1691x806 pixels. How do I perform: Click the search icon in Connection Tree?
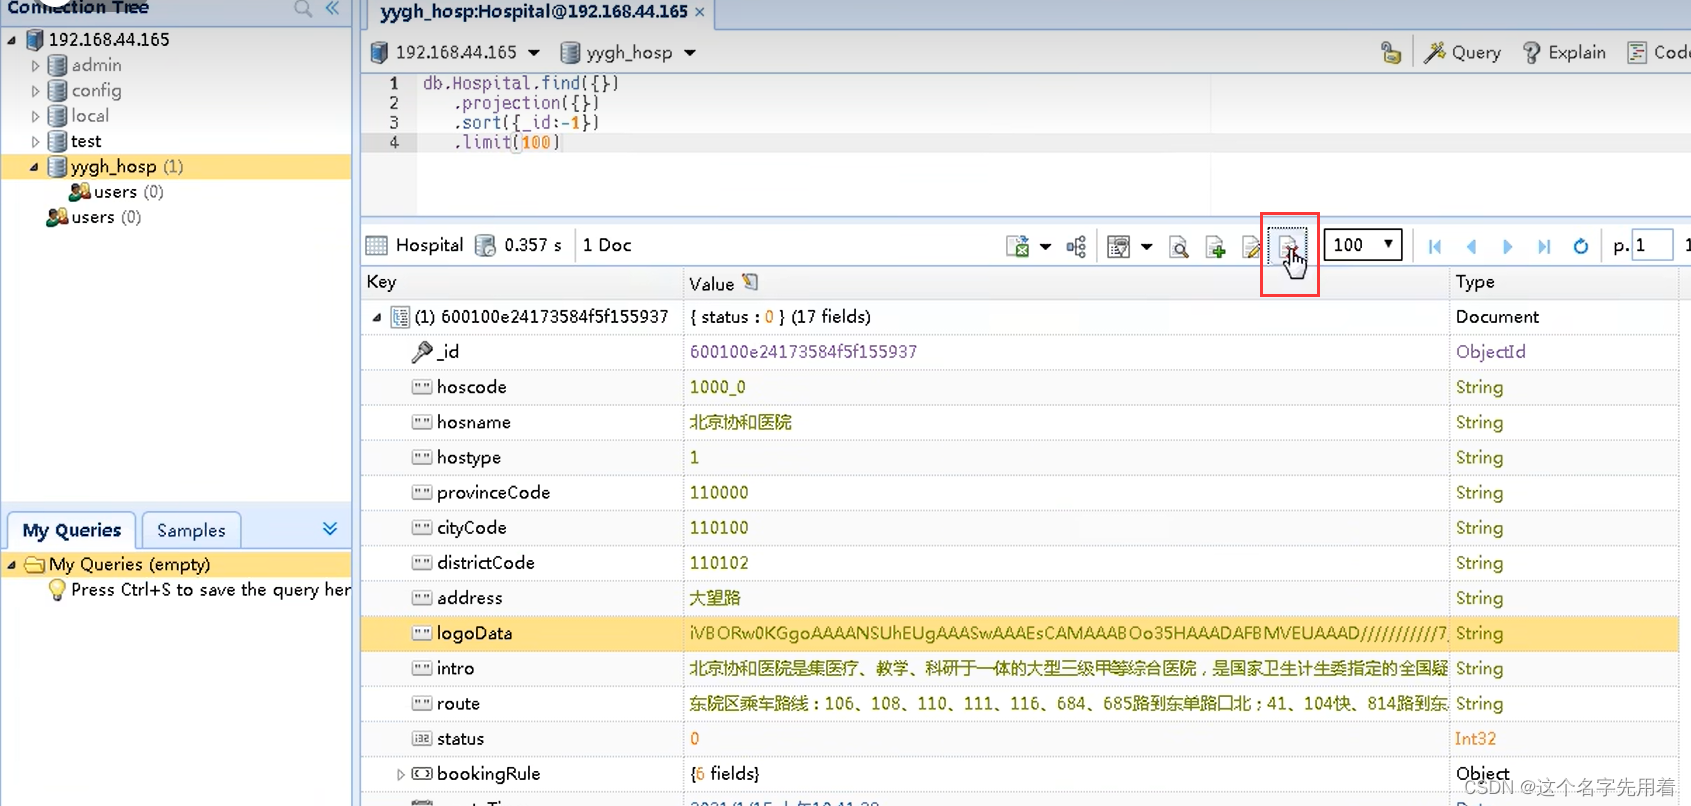[303, 9]
